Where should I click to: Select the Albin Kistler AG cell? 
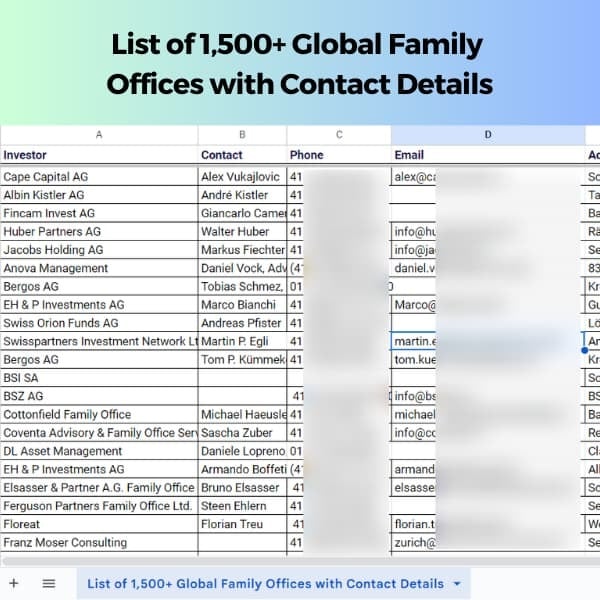click(x=99, y=195)
